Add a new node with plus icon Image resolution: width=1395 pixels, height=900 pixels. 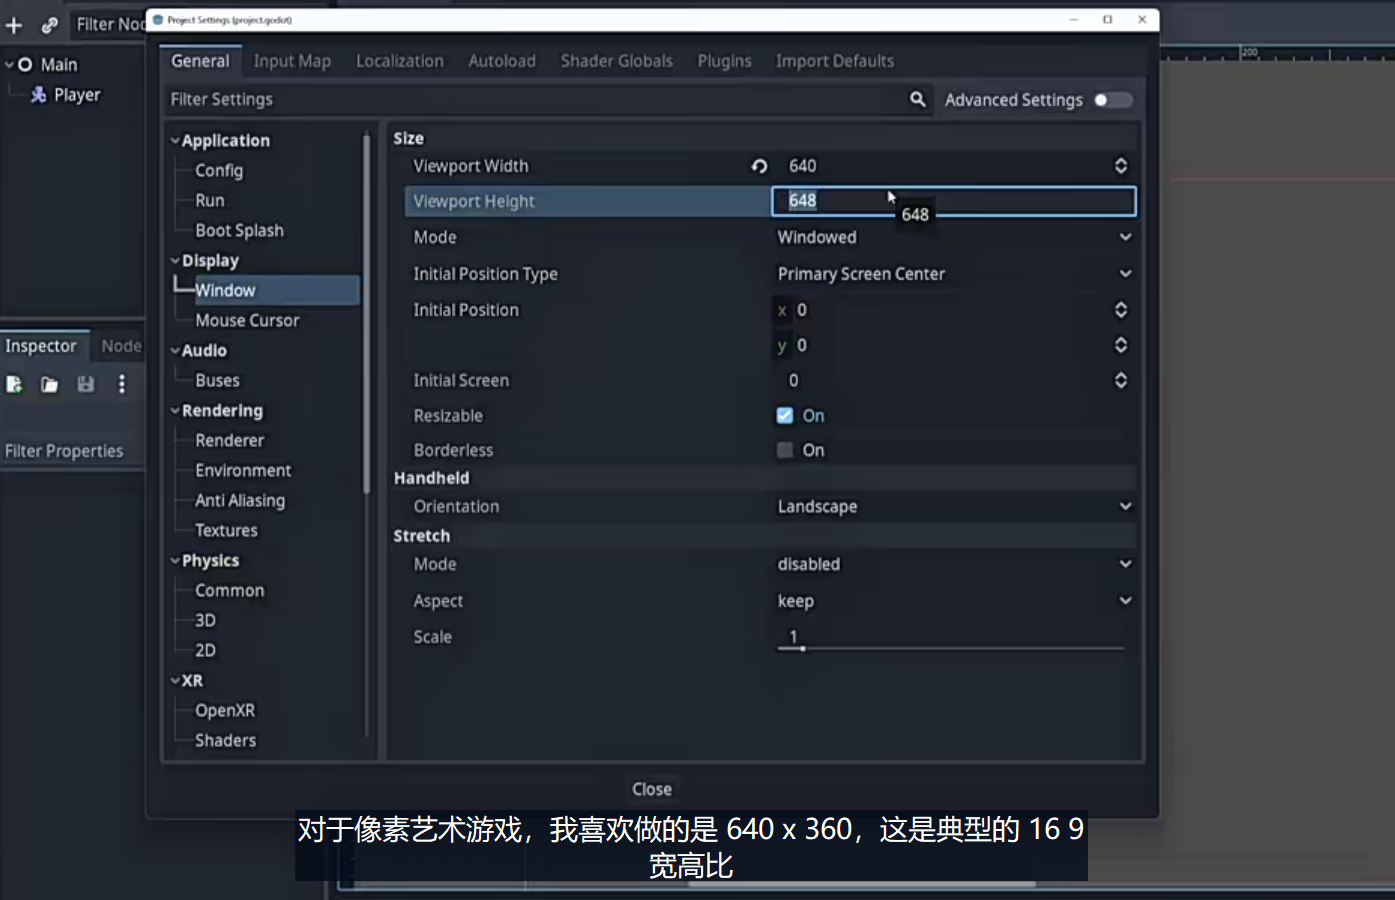point(14,25)
